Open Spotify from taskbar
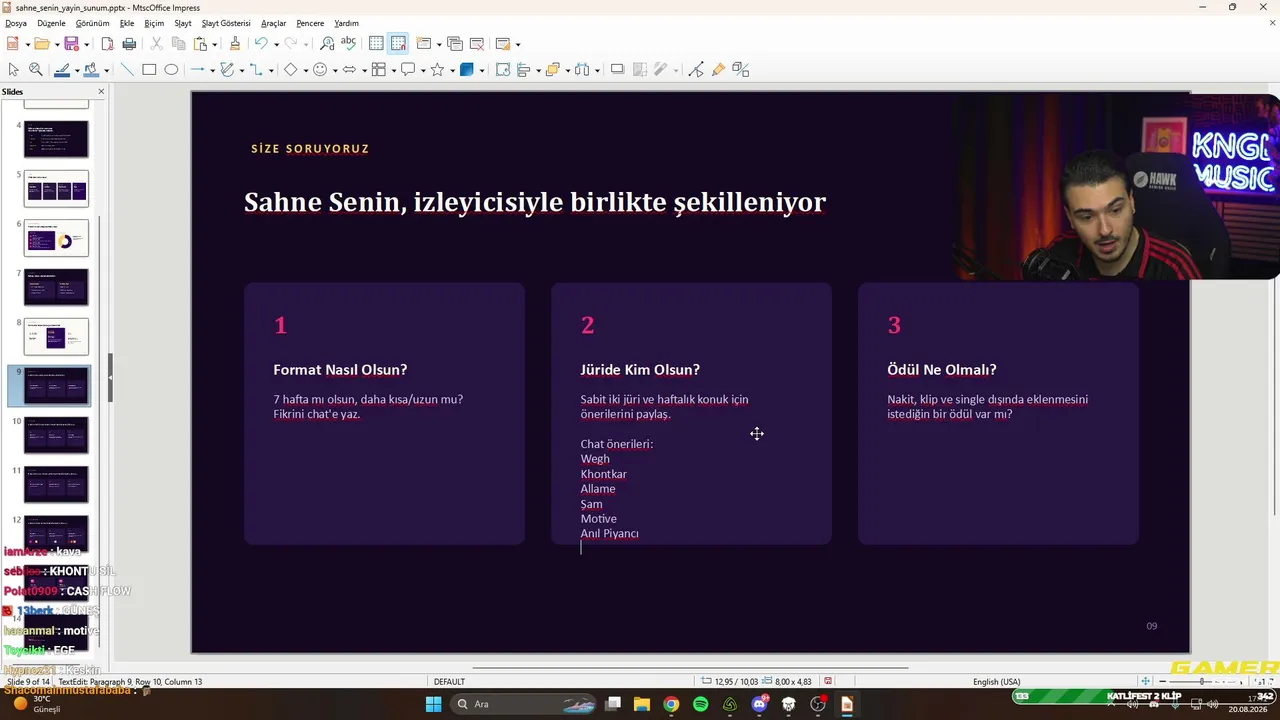Screen dimensions: 1280x720 click(x=700, y=704)
